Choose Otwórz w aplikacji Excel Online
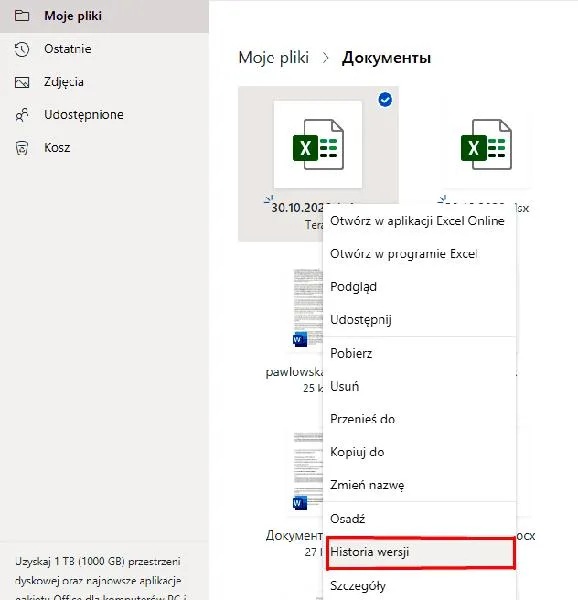This screenshot has width=578, height=600. (x=419, y=221)
